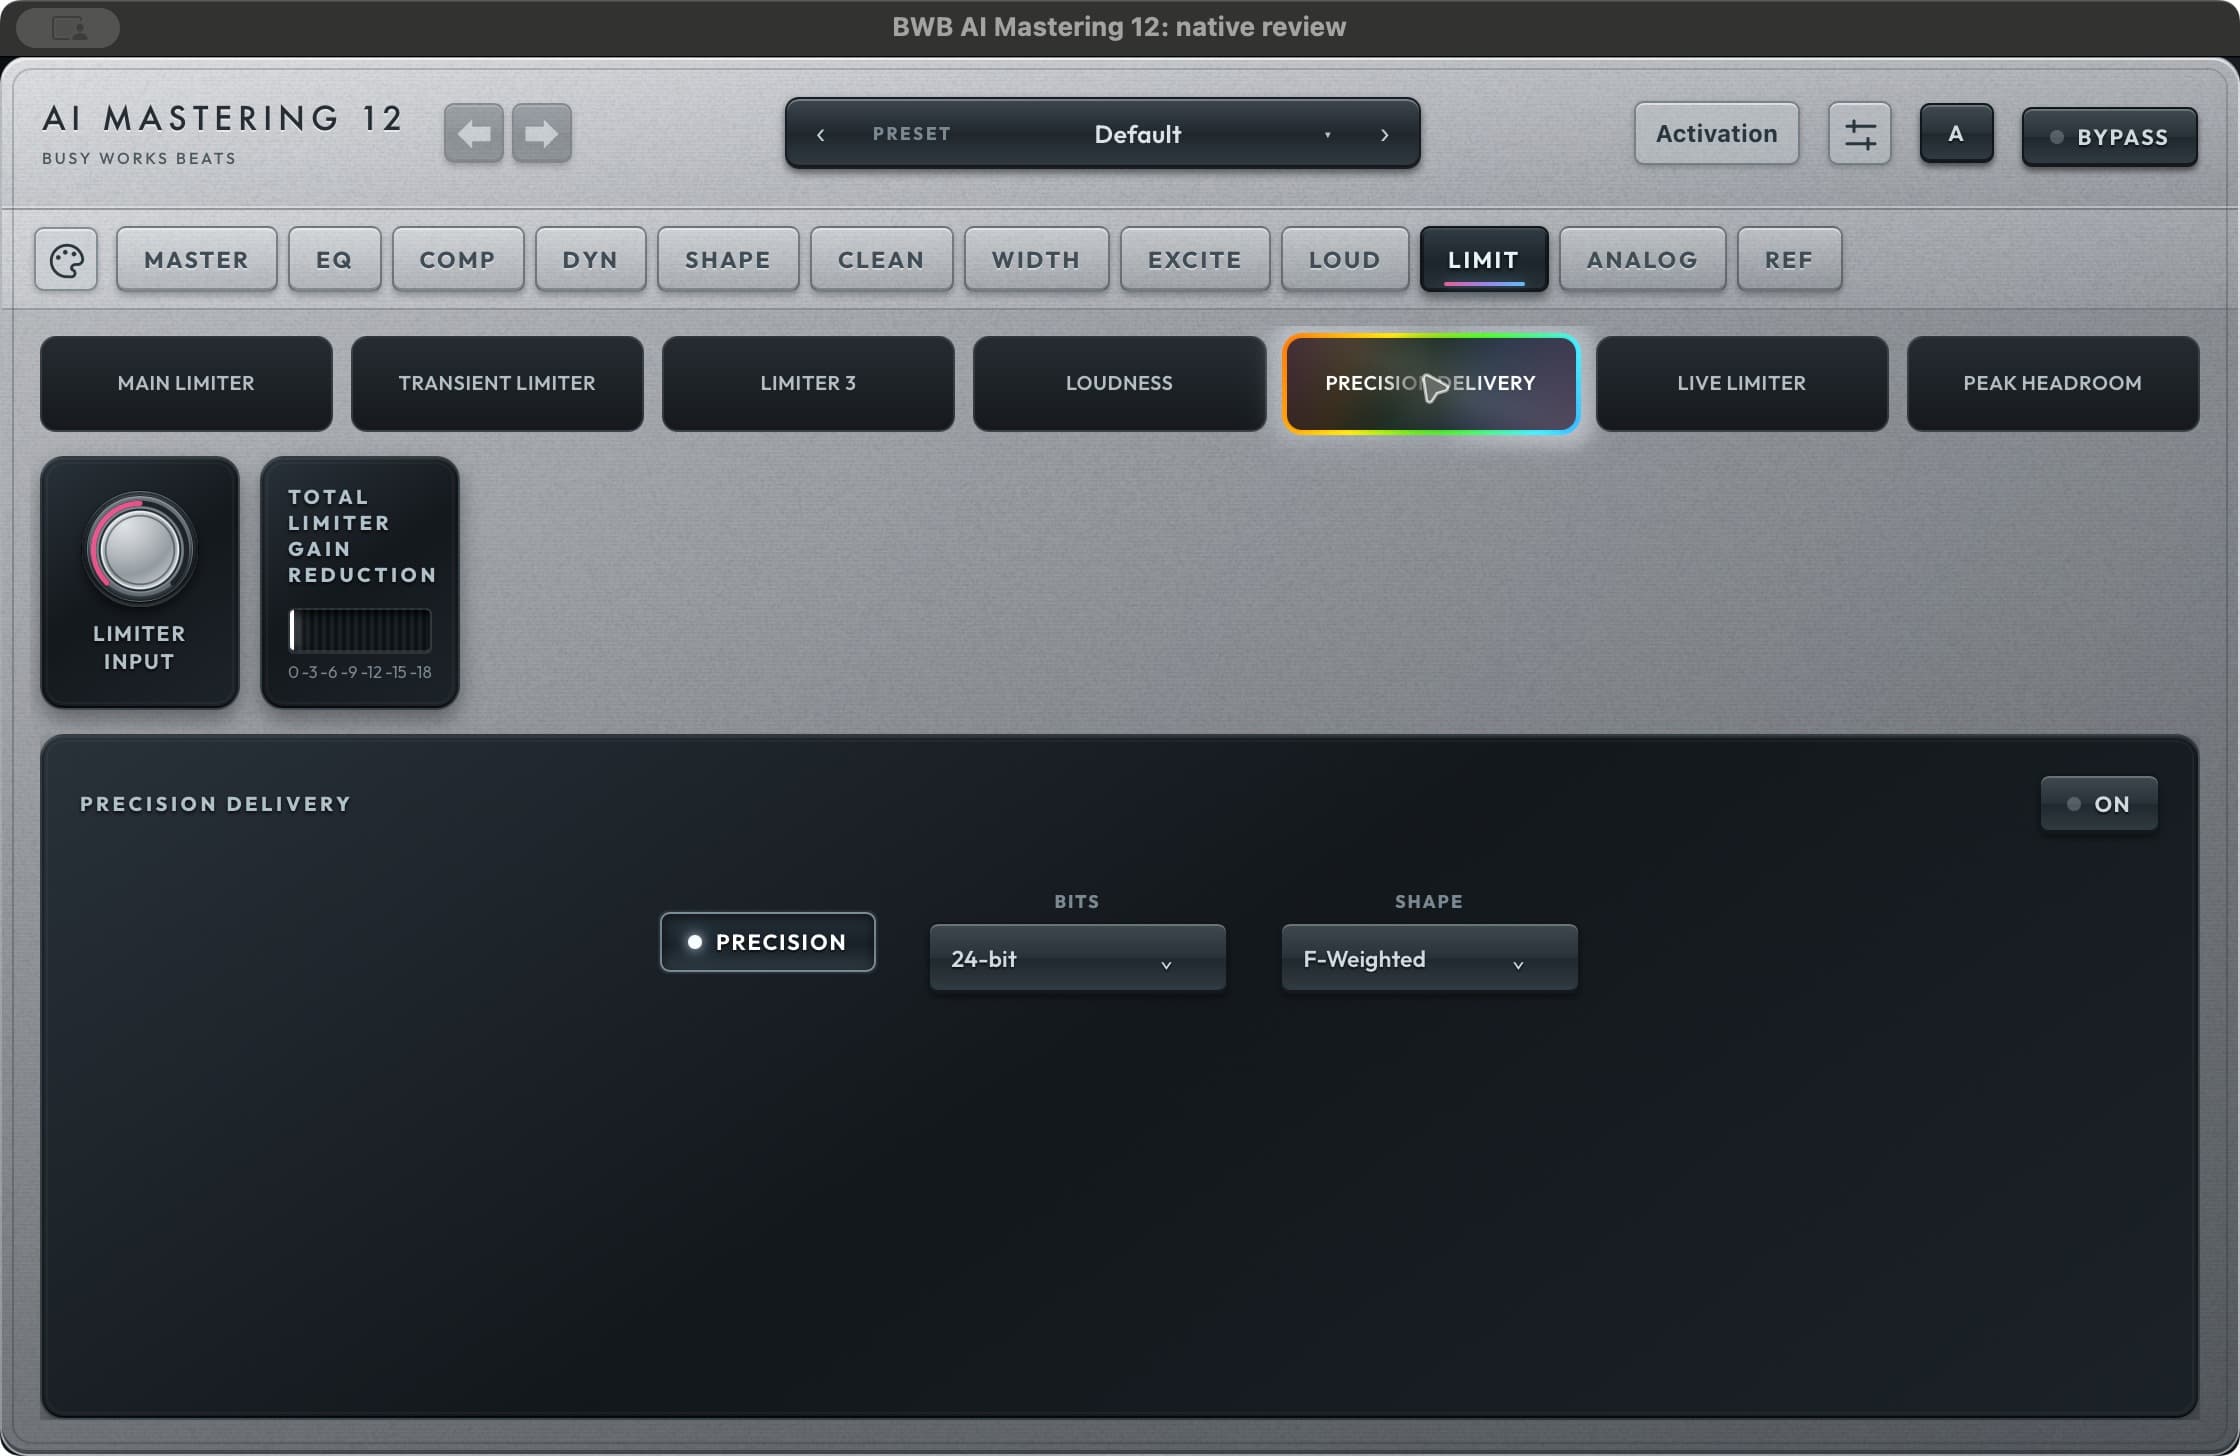This screenshot has height=1456, width=2240.
Task: Switch A/B state with the A button
Action: (x=1956, y=133)
